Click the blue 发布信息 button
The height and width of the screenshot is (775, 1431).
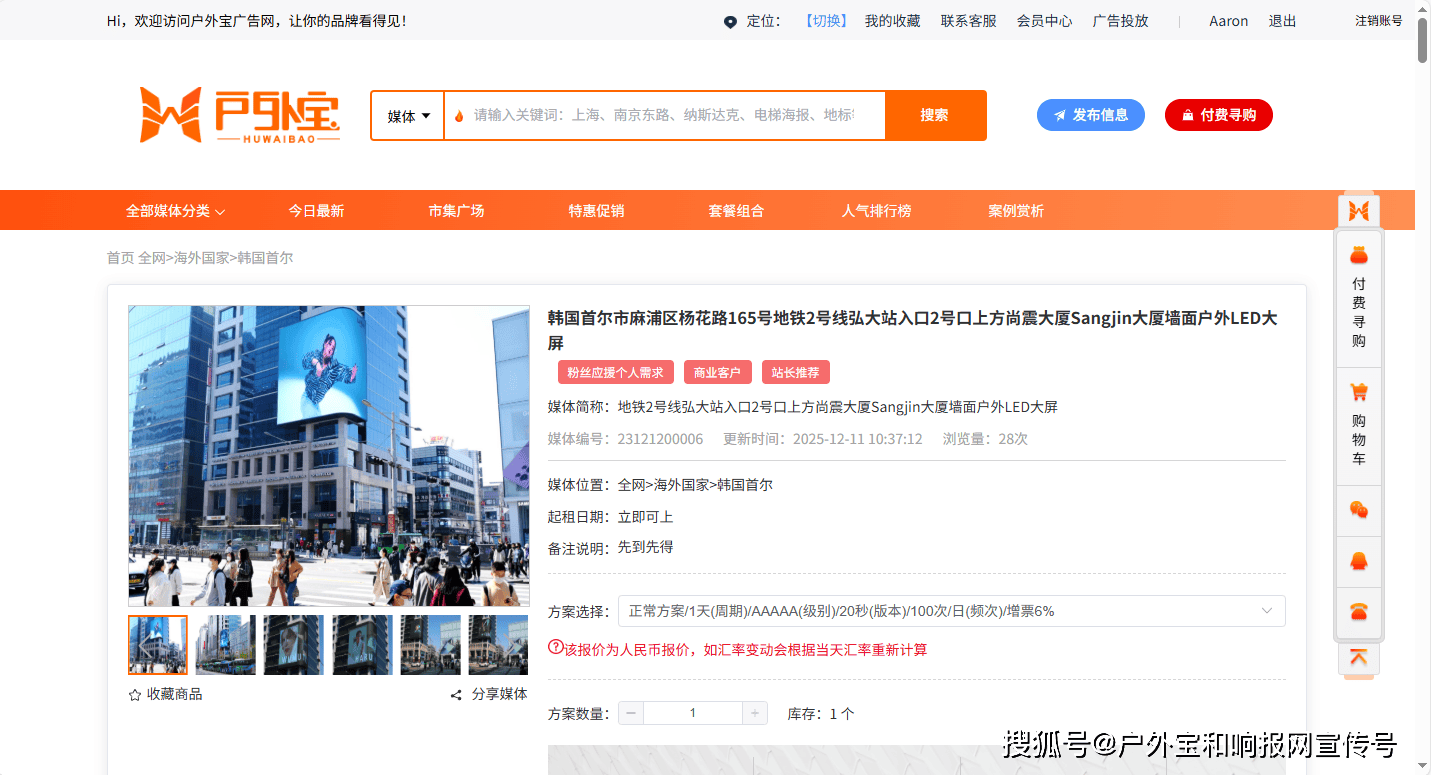pyautogui.click(x=1090, y=115)
